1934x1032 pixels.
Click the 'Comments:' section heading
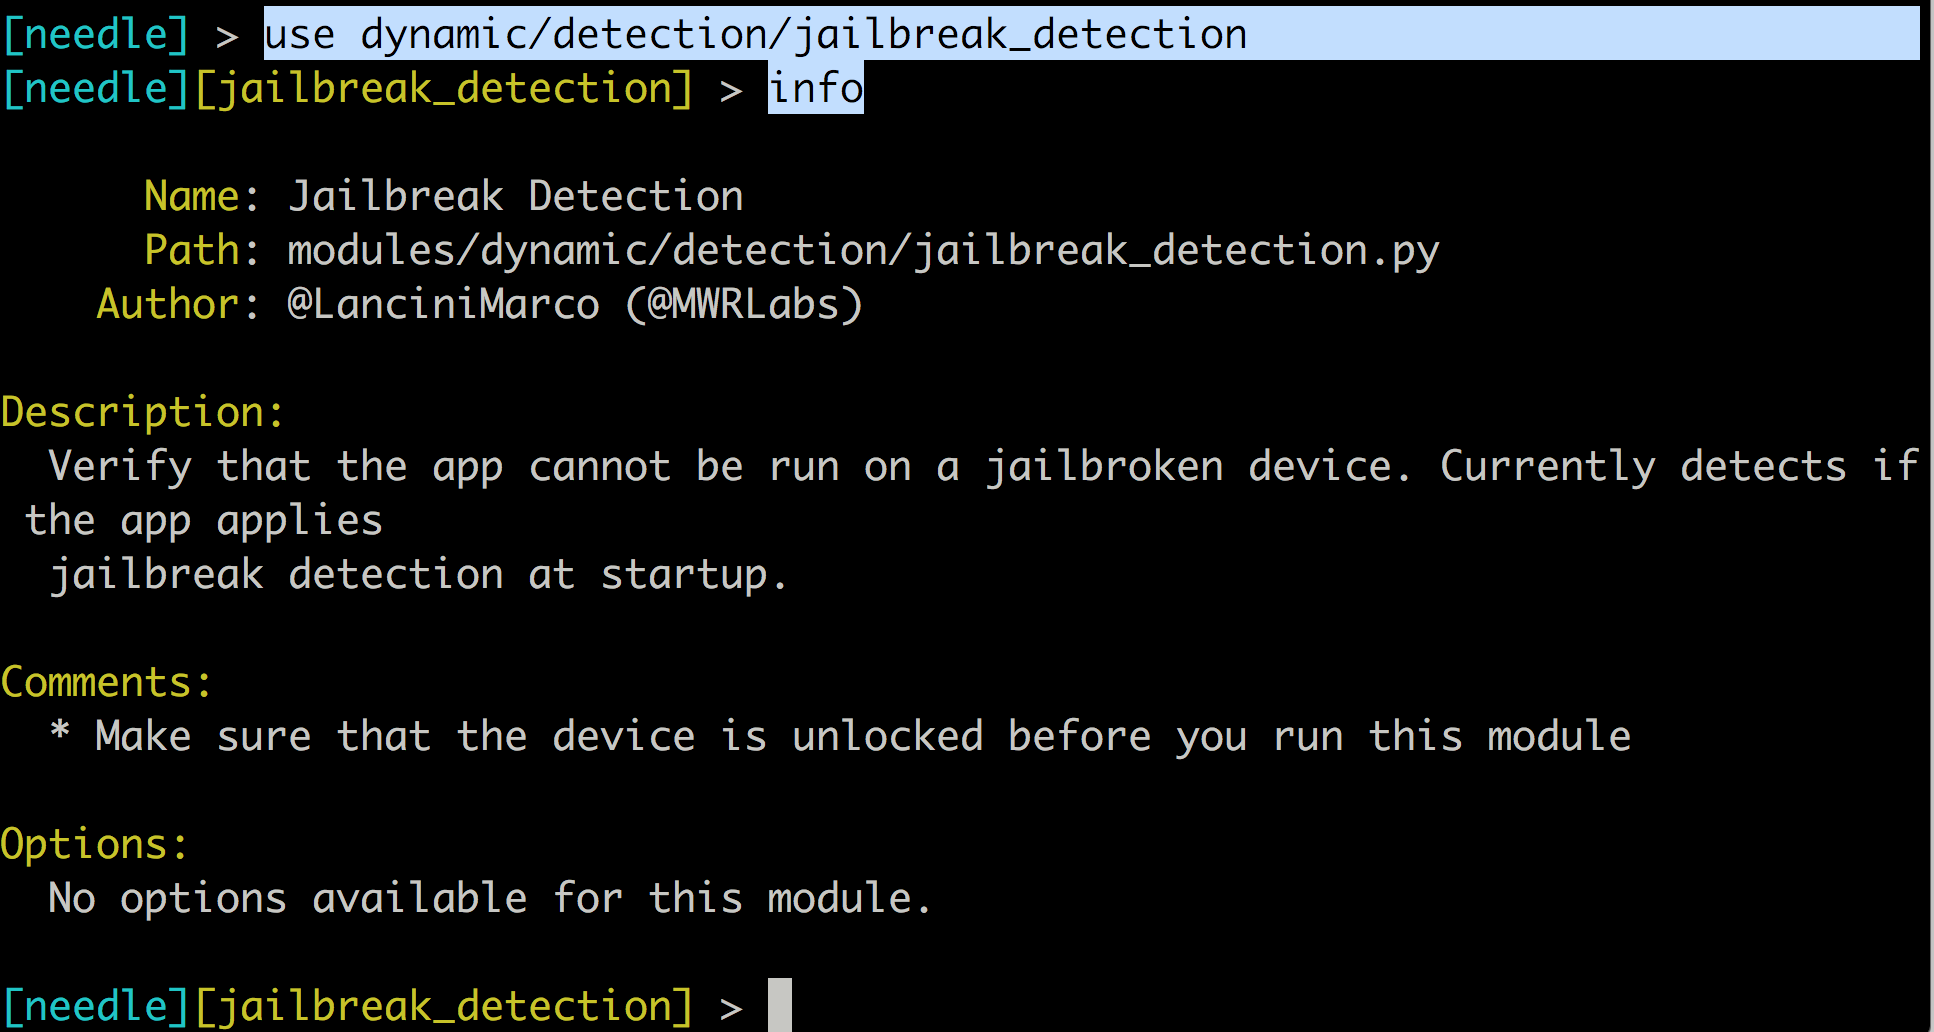click(x=106, y=682)
